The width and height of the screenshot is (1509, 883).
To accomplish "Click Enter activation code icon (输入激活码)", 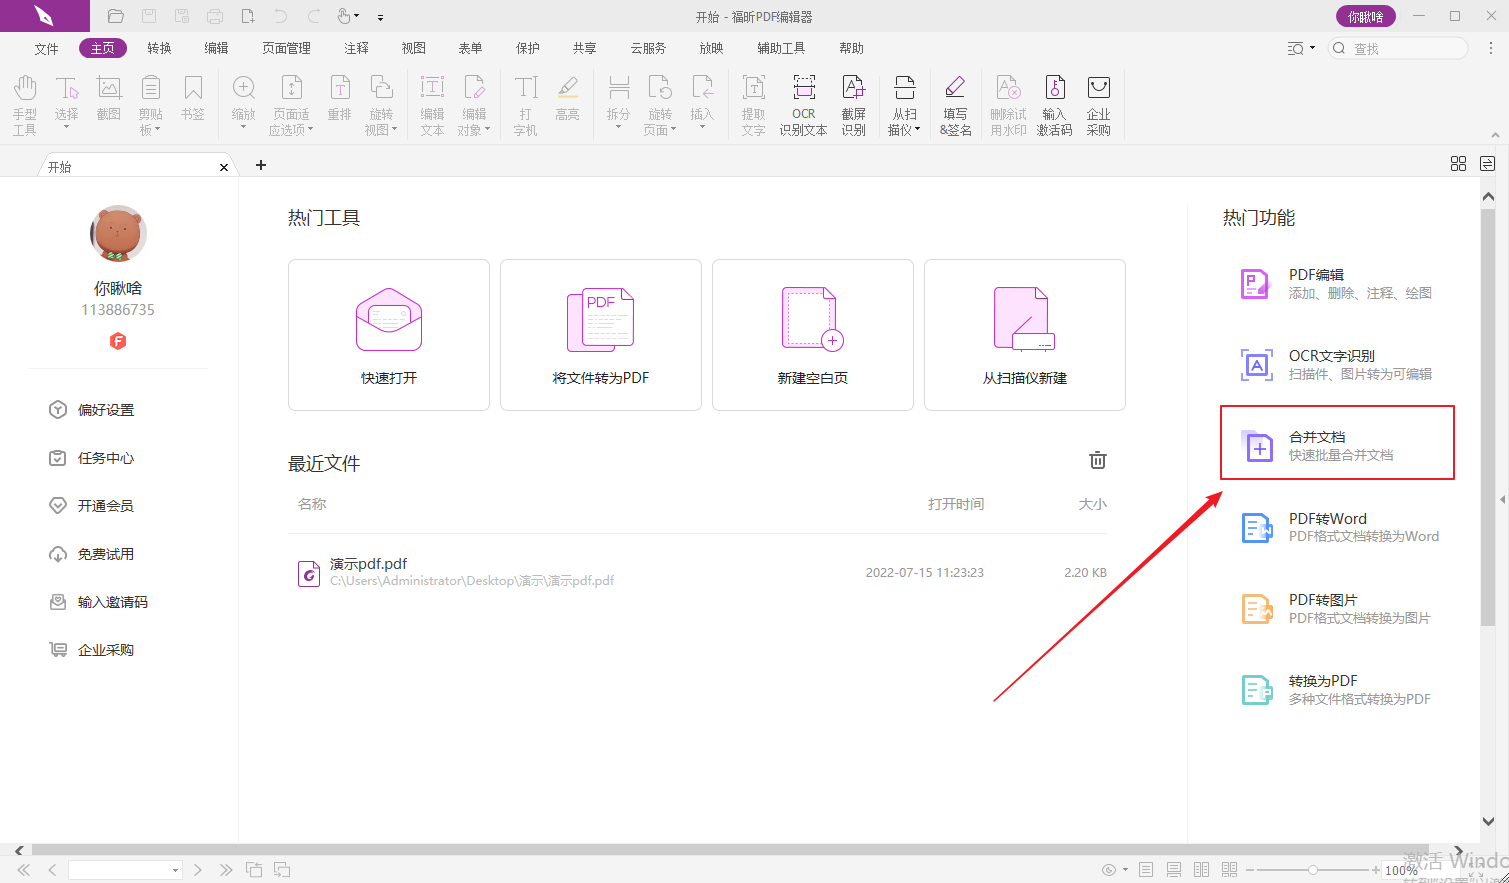I will pos(1055,104).
